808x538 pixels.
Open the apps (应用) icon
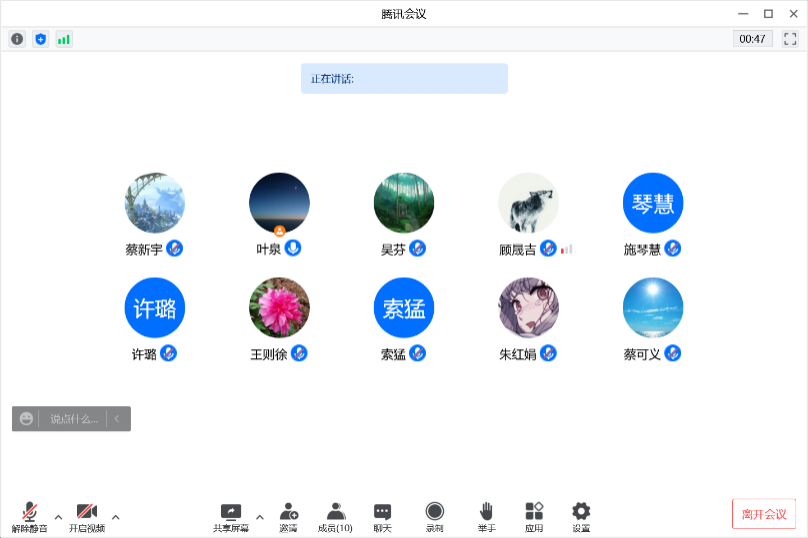(x=534, y=516)
